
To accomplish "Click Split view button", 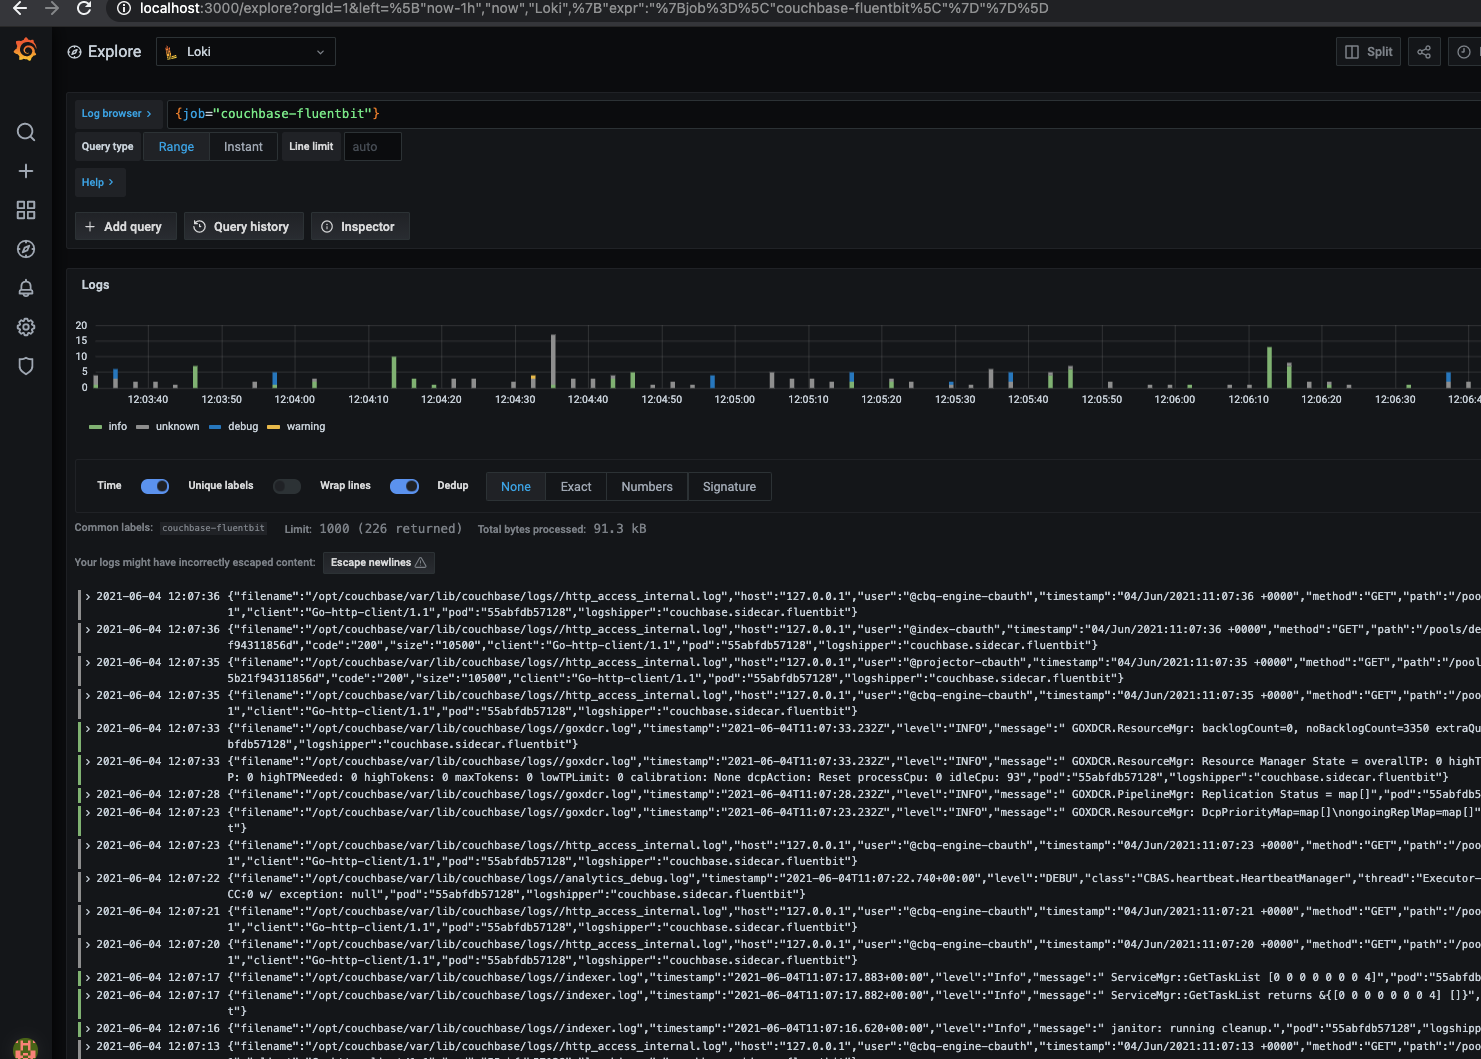I will 1369,52.
